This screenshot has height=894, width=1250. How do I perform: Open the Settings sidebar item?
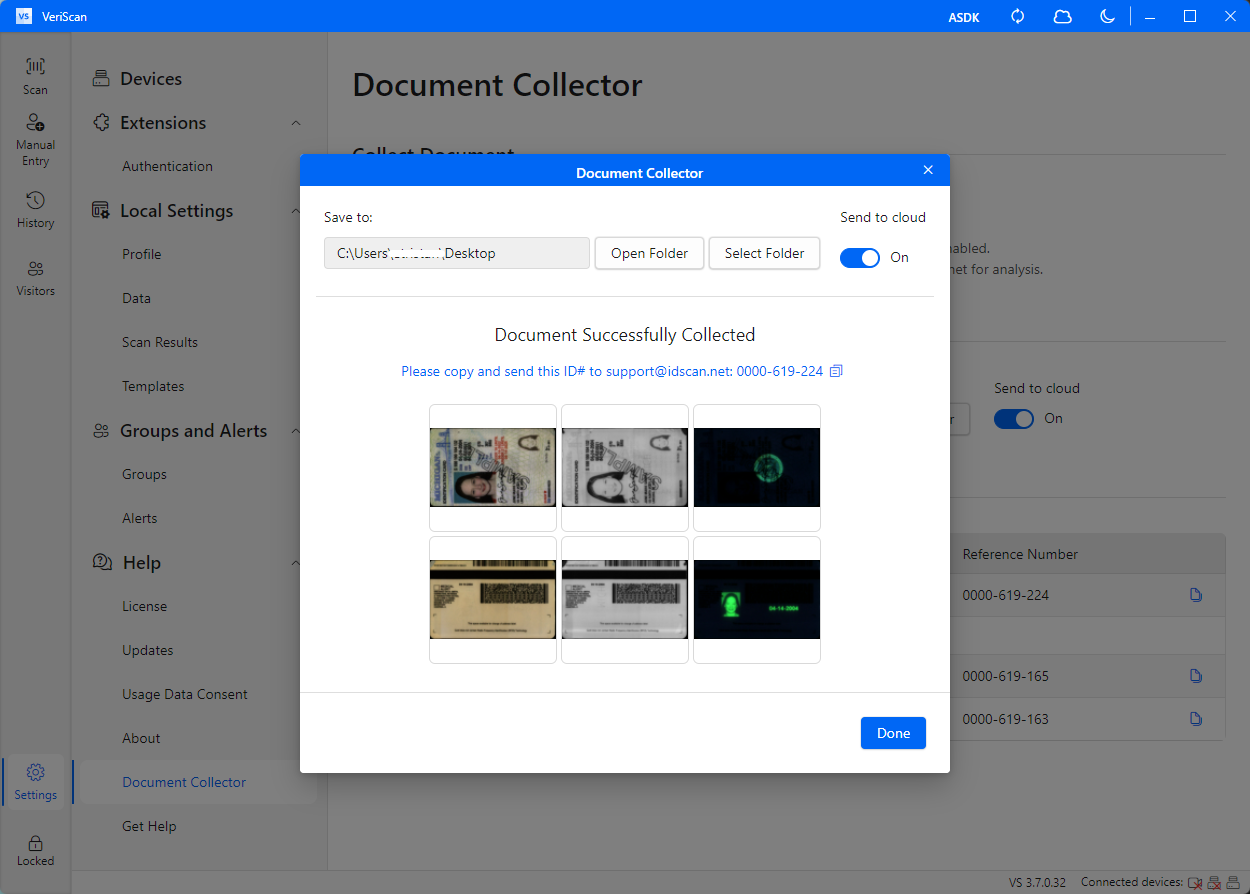pyautogui.click(x=35, y=782)
